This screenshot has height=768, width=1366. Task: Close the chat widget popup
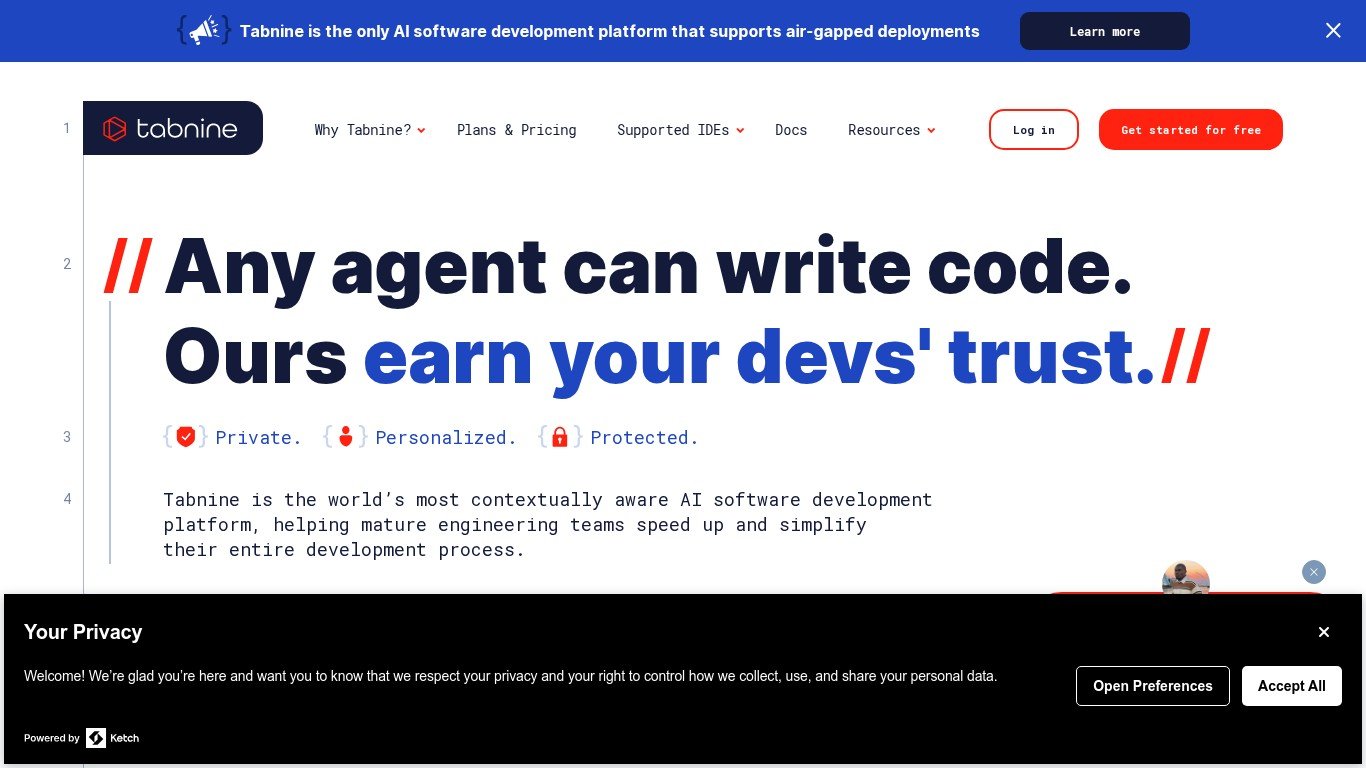coord(1313,572)
